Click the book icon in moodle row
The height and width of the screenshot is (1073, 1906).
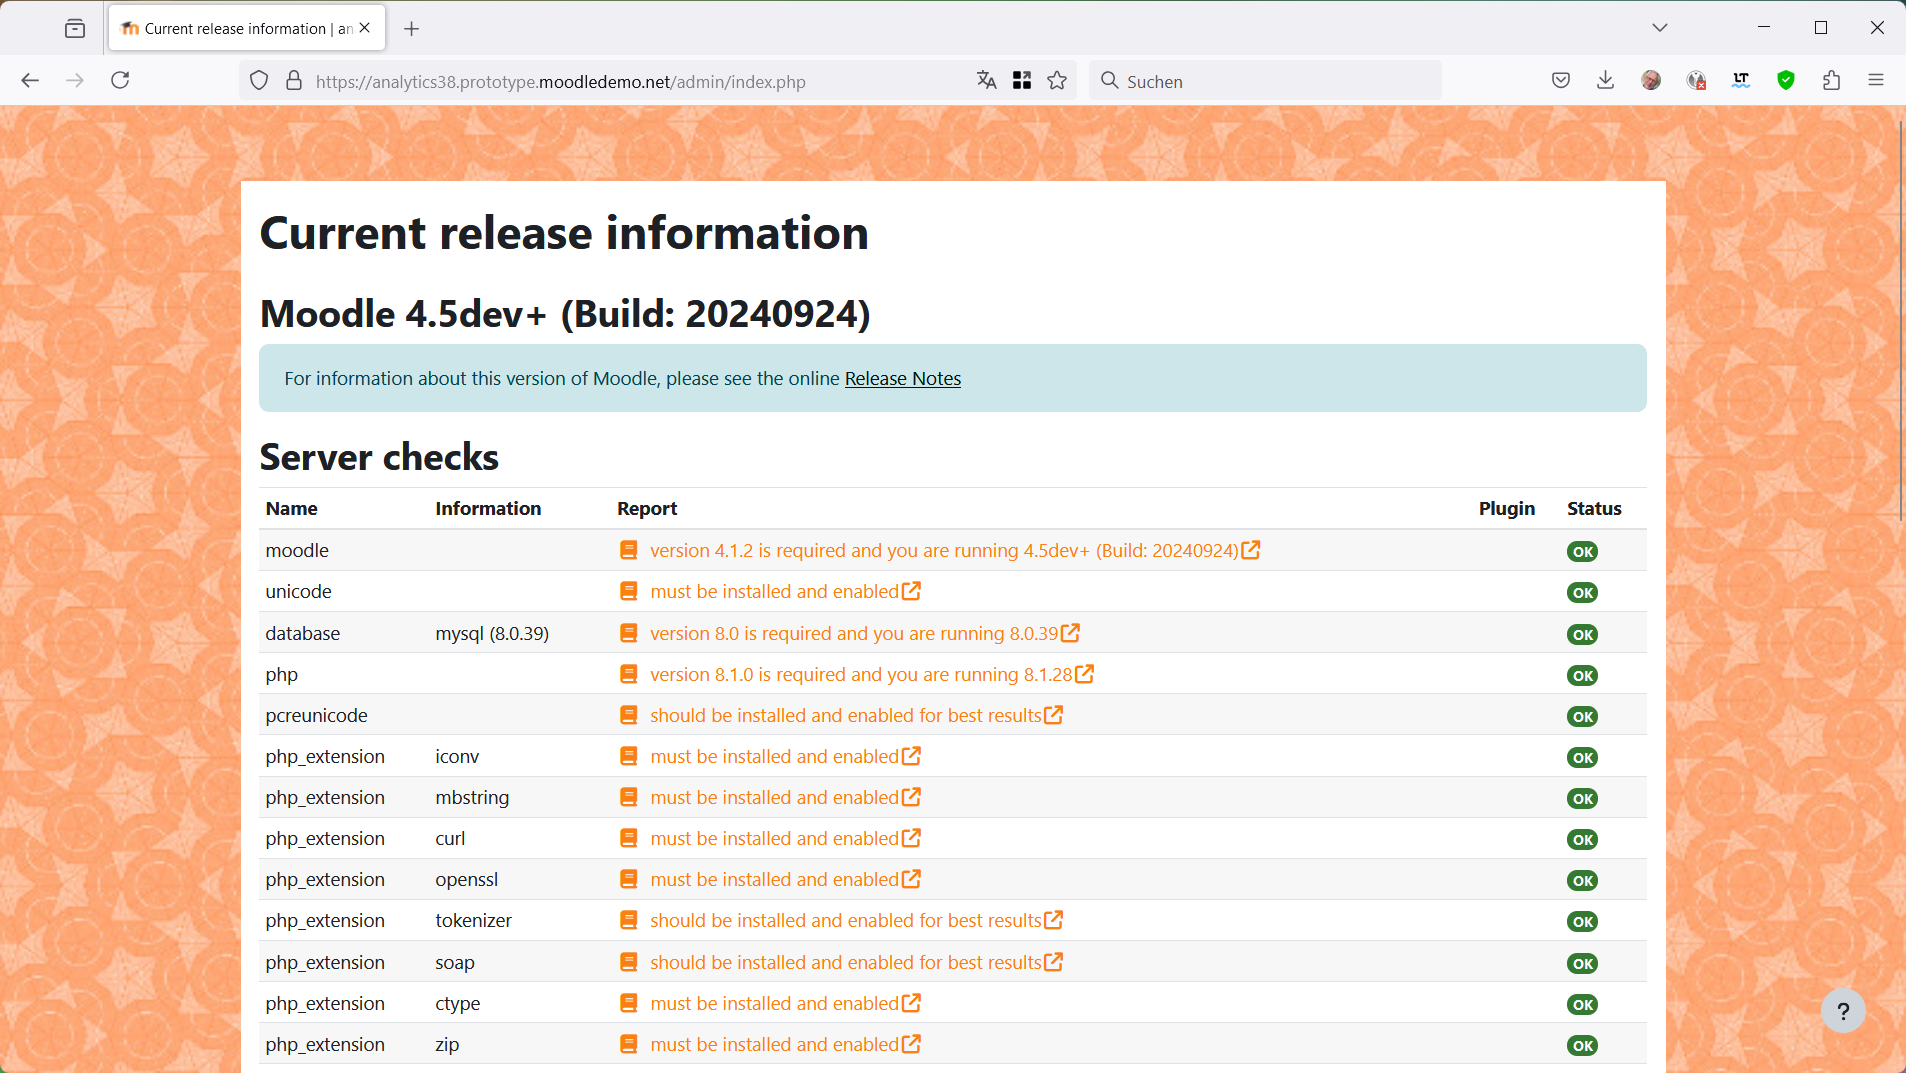tap(628, 551)
